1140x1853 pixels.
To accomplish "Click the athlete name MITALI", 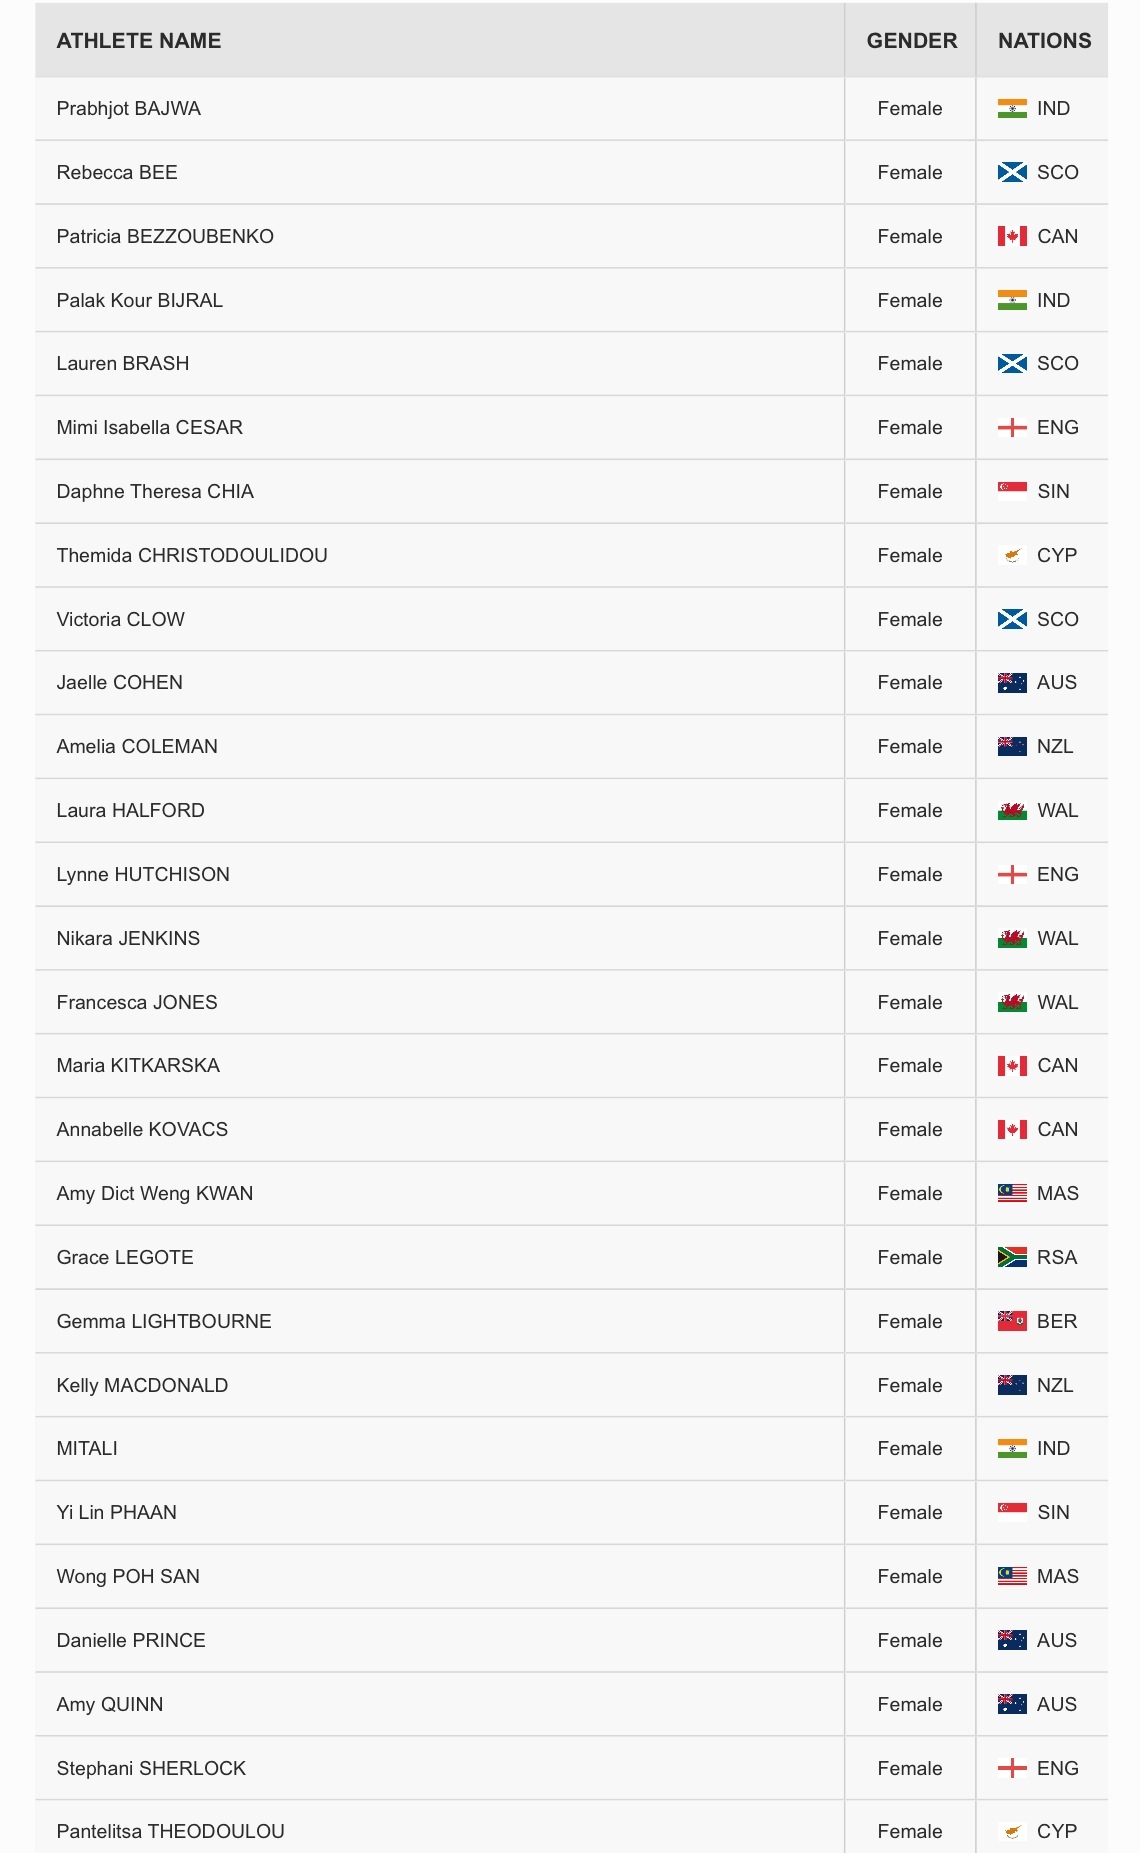I will (x=87, y=1448).
